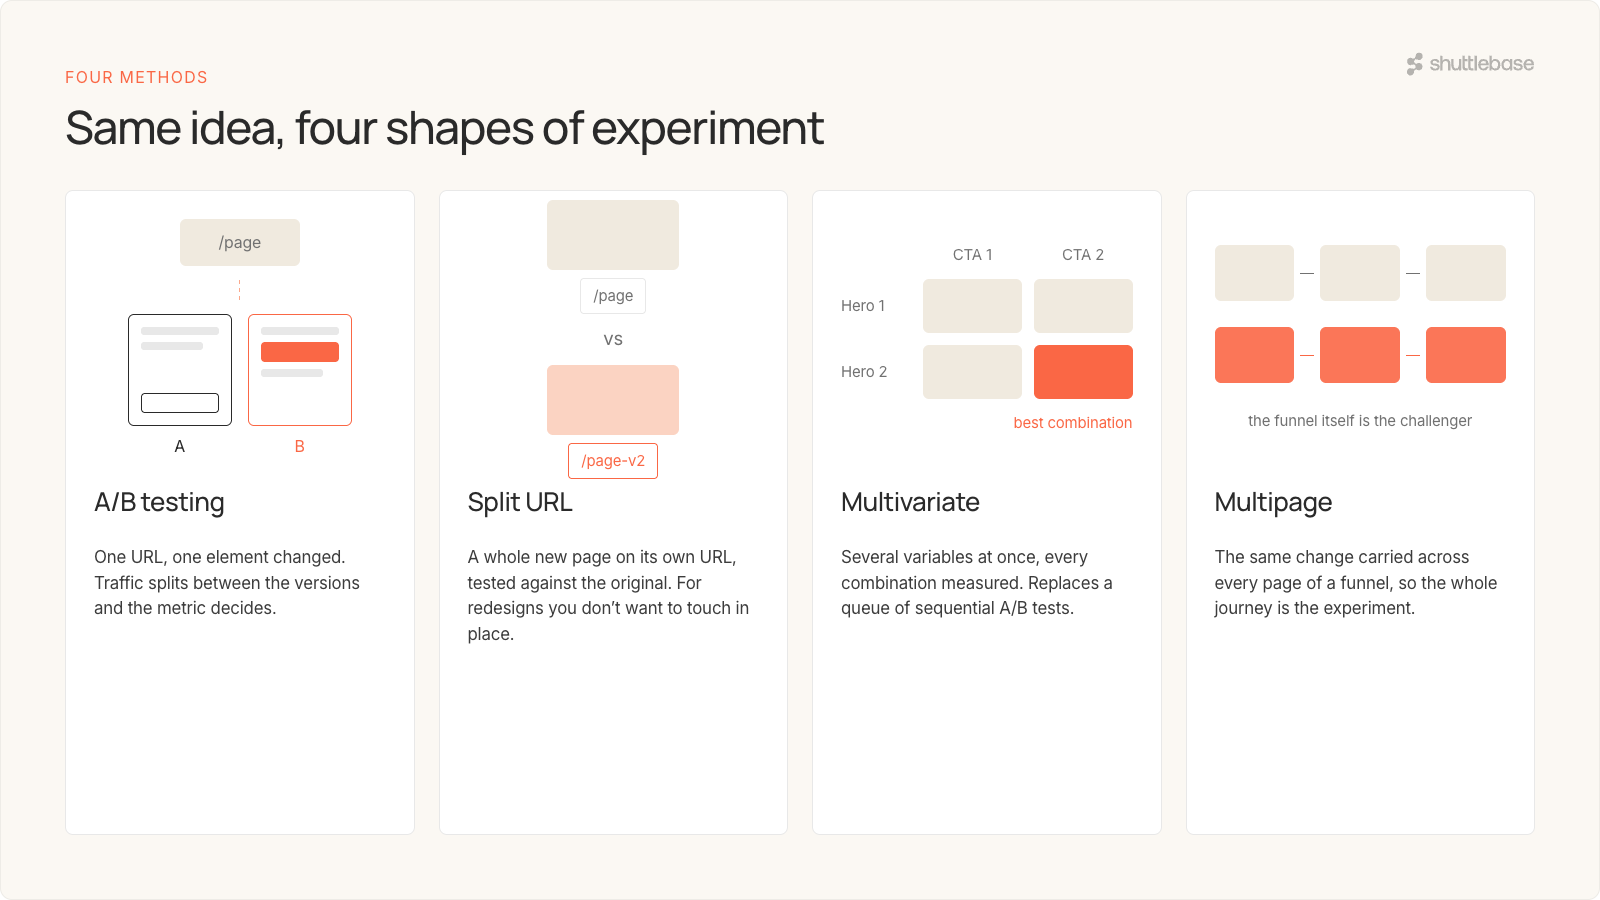Select the orange variant B wireframe
The width and height of the screenshot is (1600, 900).
pos(300,370)
